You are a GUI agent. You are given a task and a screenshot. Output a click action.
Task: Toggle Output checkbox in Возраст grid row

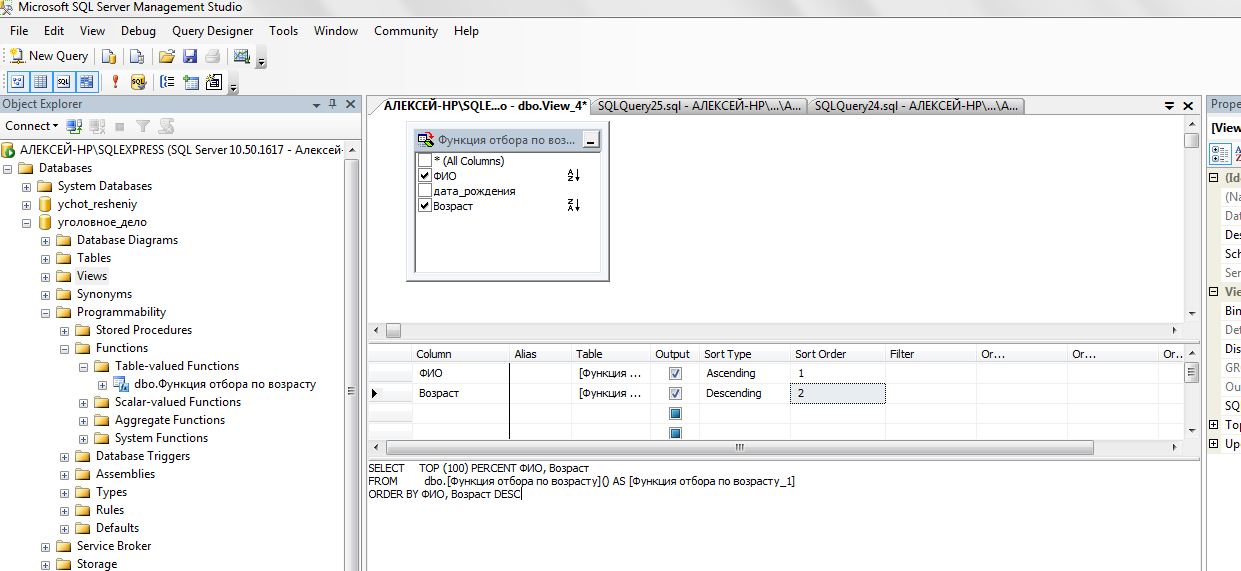click(x=675, y=393)
